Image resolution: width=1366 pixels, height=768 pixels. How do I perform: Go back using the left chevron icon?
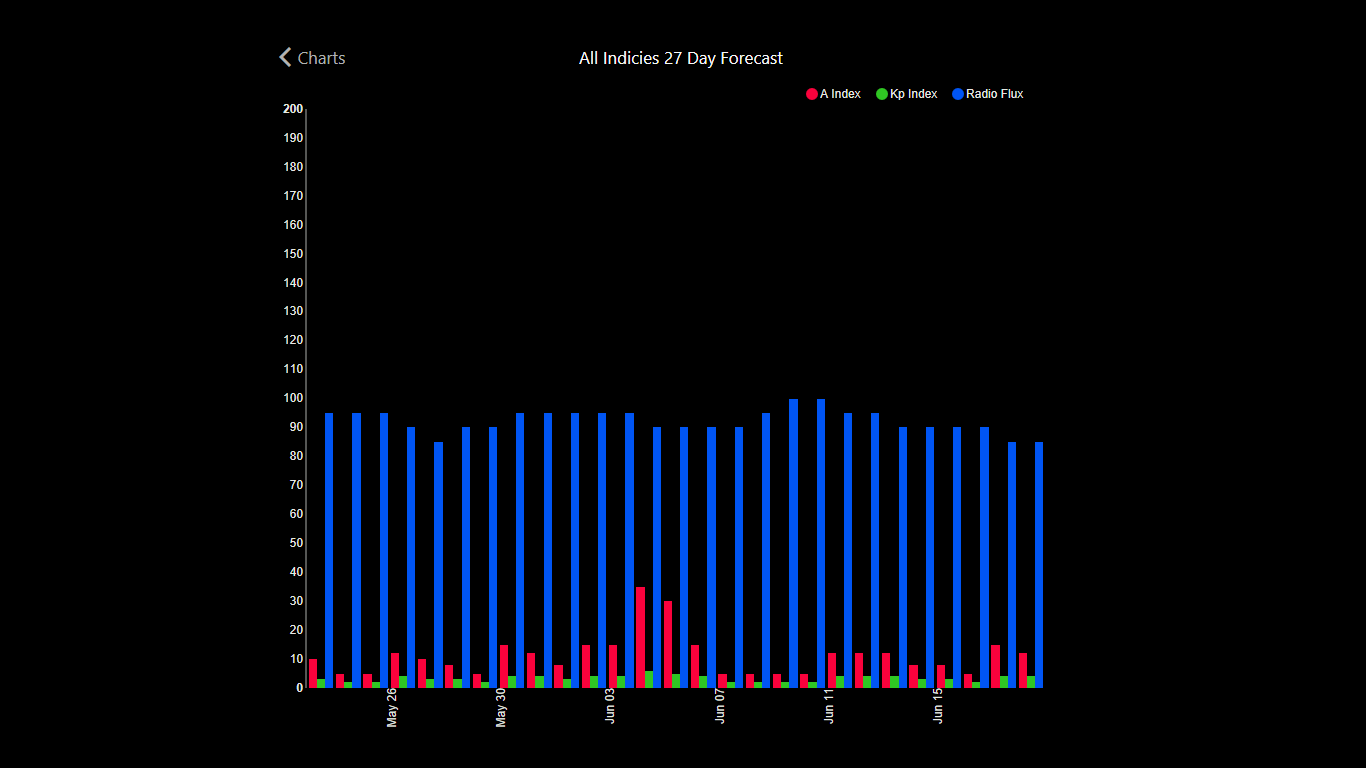tap(285, 58)
